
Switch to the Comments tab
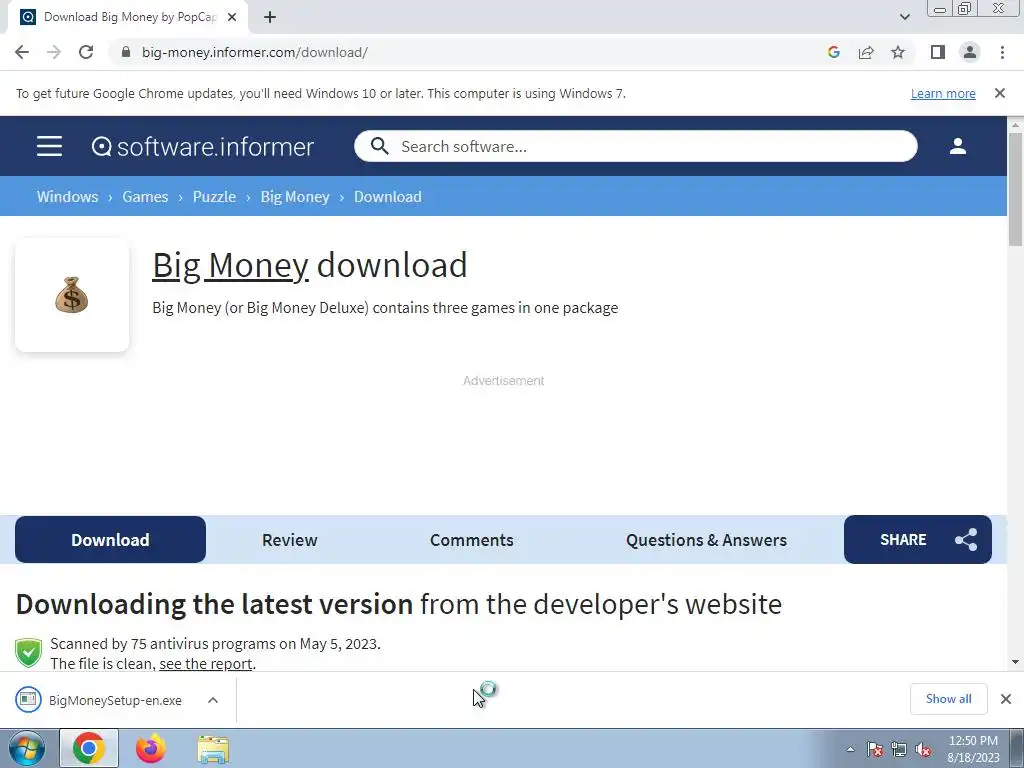(x=472, y=540)
